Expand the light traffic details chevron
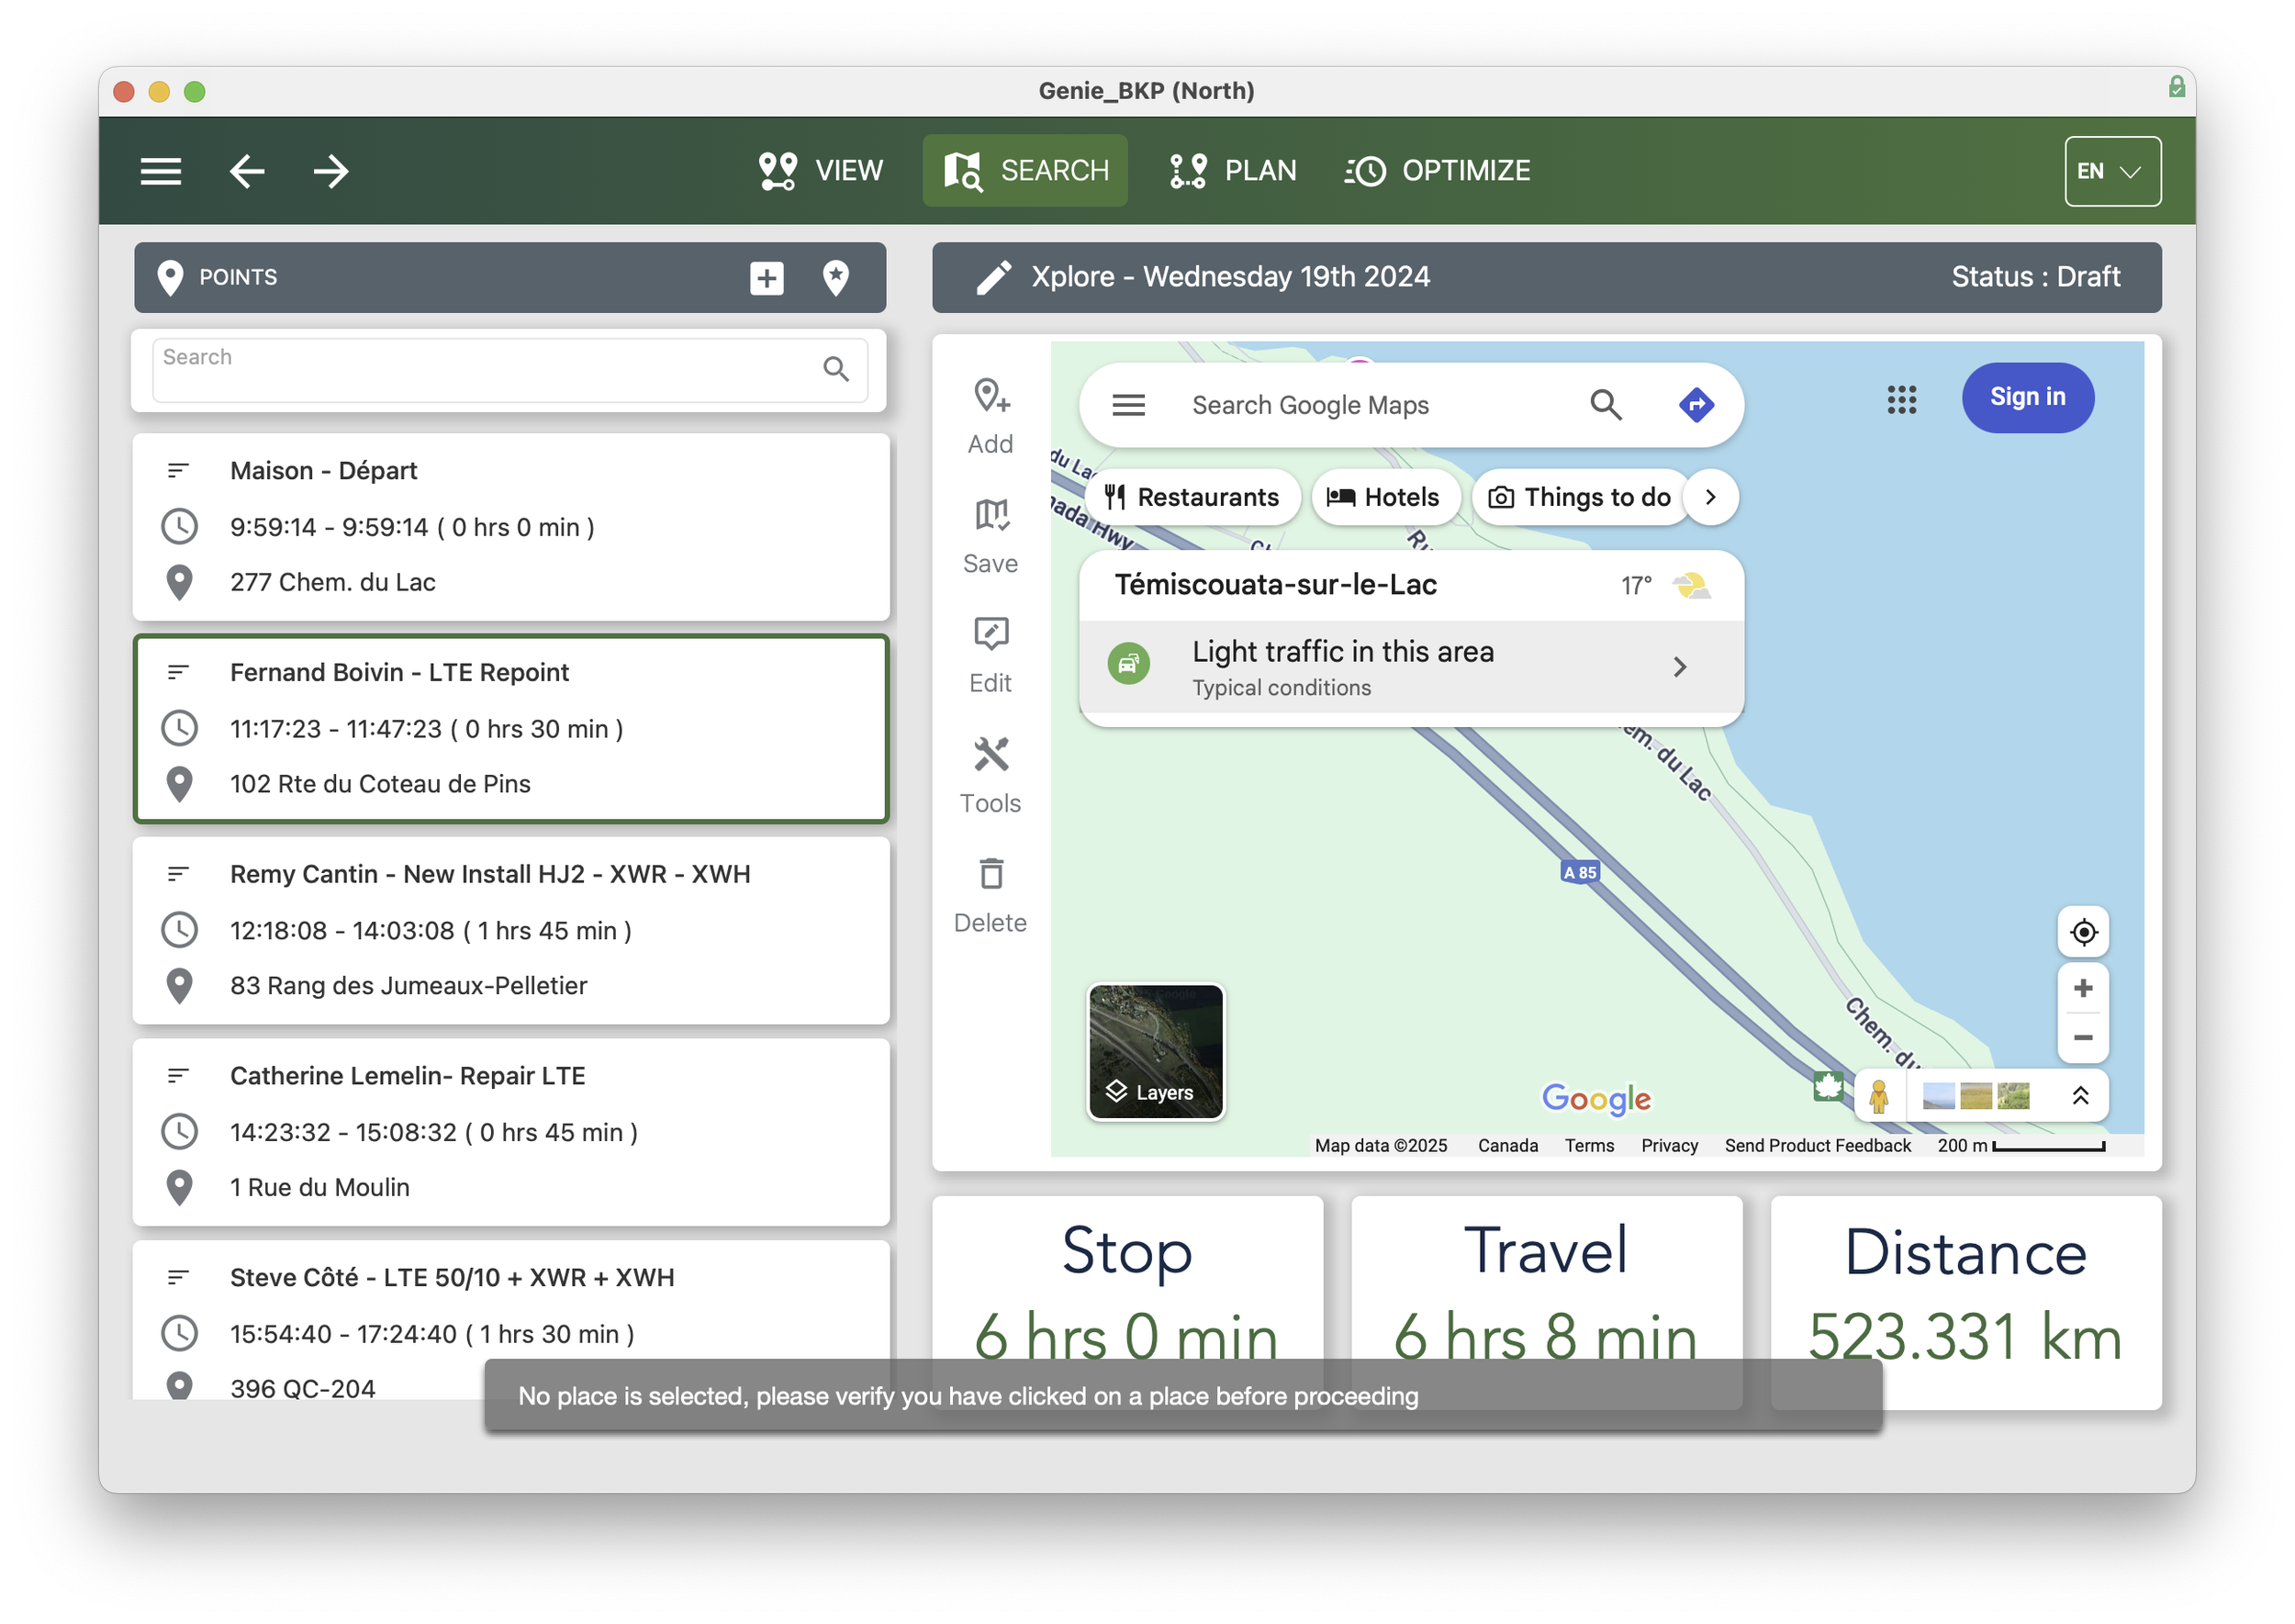 (1679, 667)
